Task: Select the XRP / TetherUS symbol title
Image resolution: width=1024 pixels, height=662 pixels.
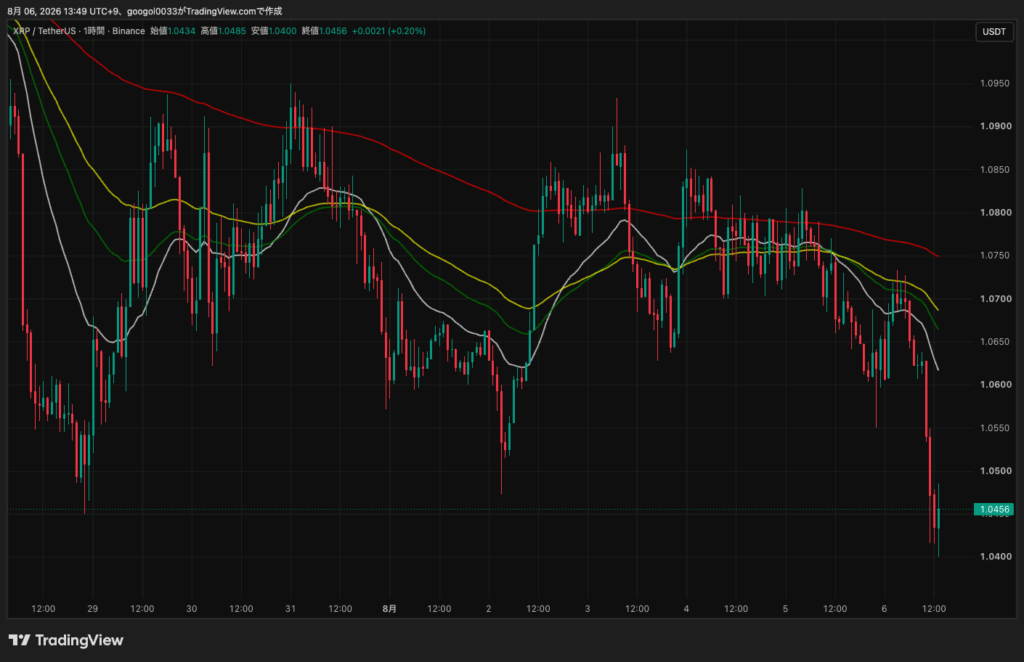Action: click(x=44, y=31)
